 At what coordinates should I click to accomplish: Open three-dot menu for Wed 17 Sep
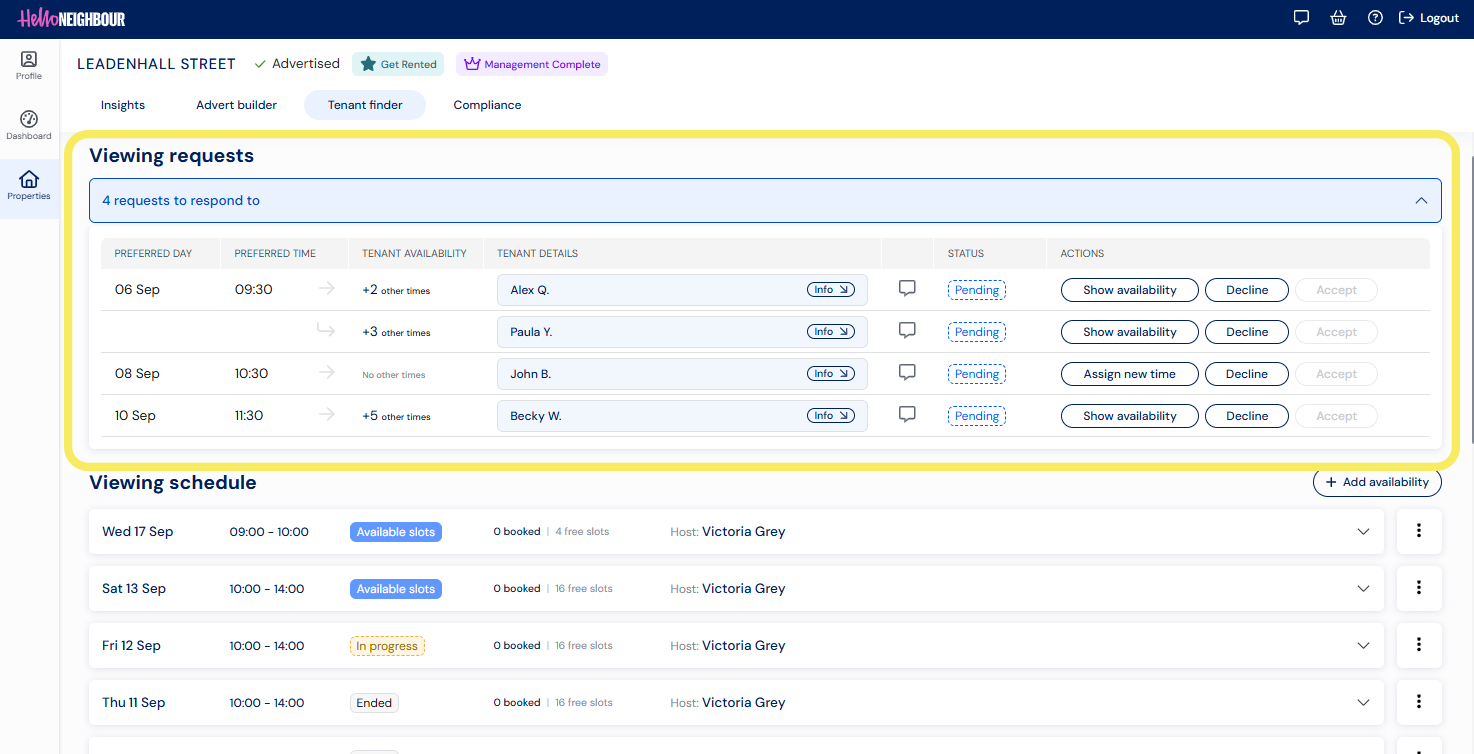coord(1419,531)
